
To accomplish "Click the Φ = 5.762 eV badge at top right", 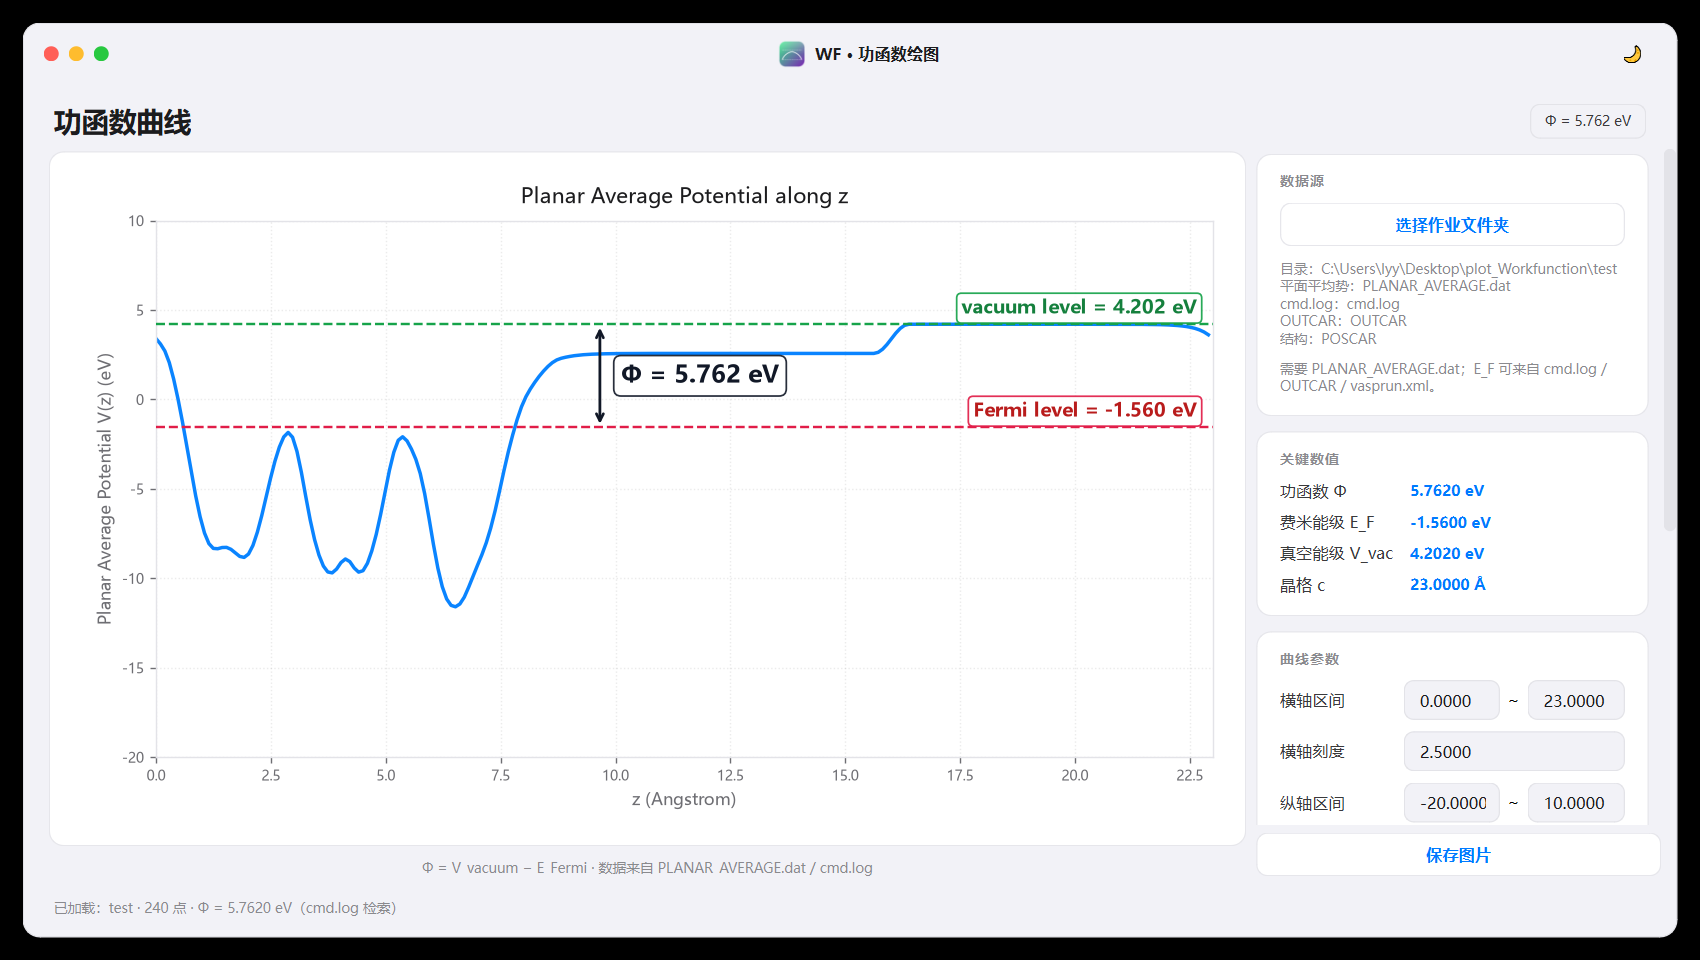I will pos(1588,121).
